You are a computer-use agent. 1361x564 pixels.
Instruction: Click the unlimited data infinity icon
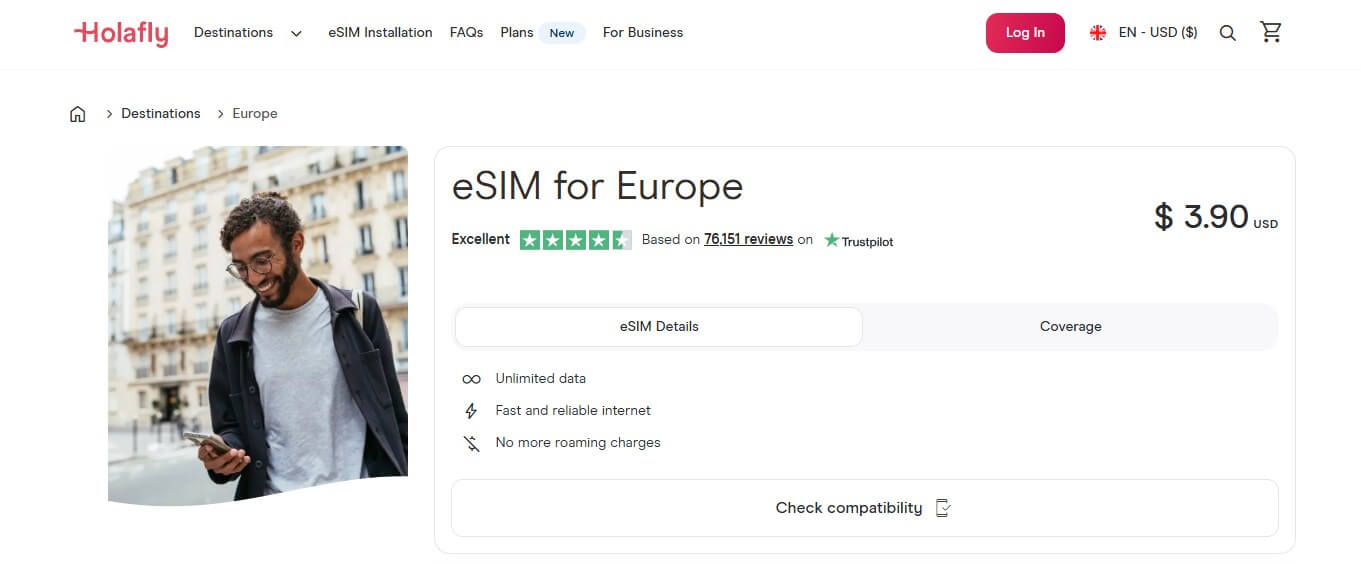471,379
